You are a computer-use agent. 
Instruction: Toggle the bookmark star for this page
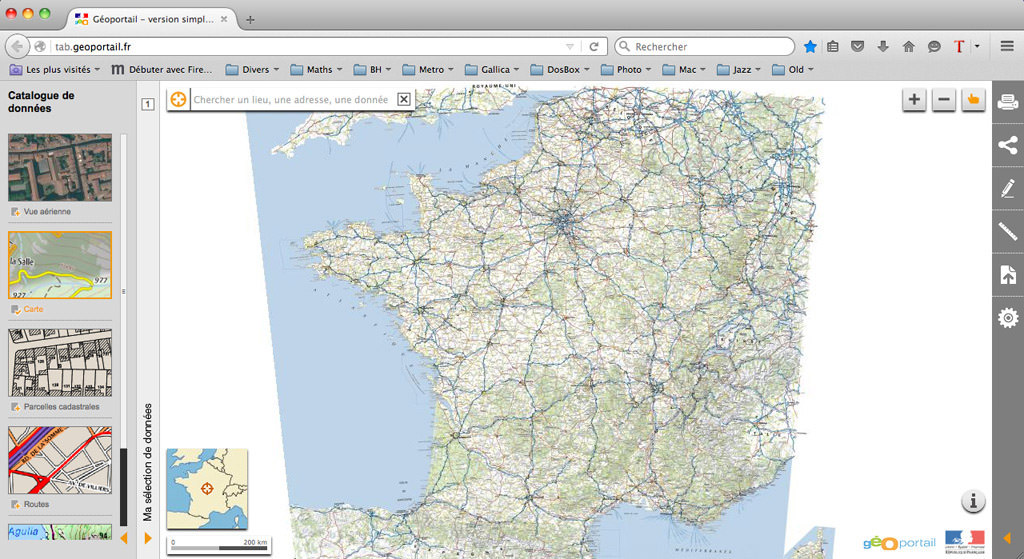(810, 46)
